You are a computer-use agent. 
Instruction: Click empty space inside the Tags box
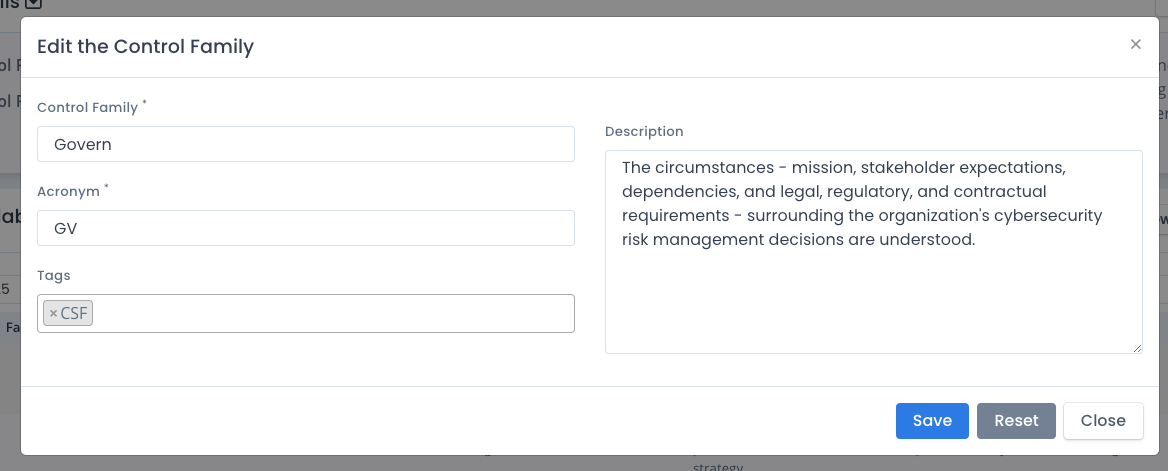pos(335,314)
